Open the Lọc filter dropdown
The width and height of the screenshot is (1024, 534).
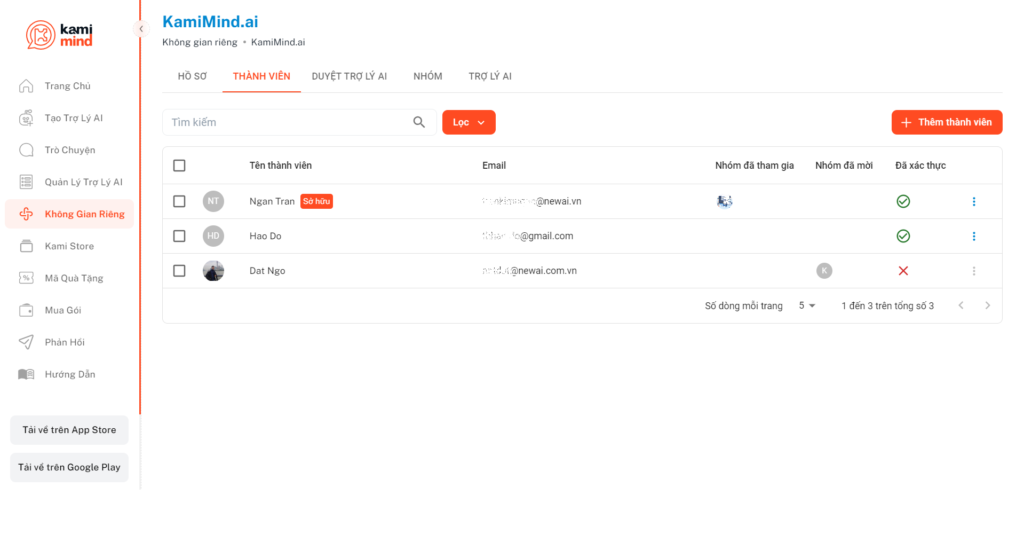click(469, 122)
